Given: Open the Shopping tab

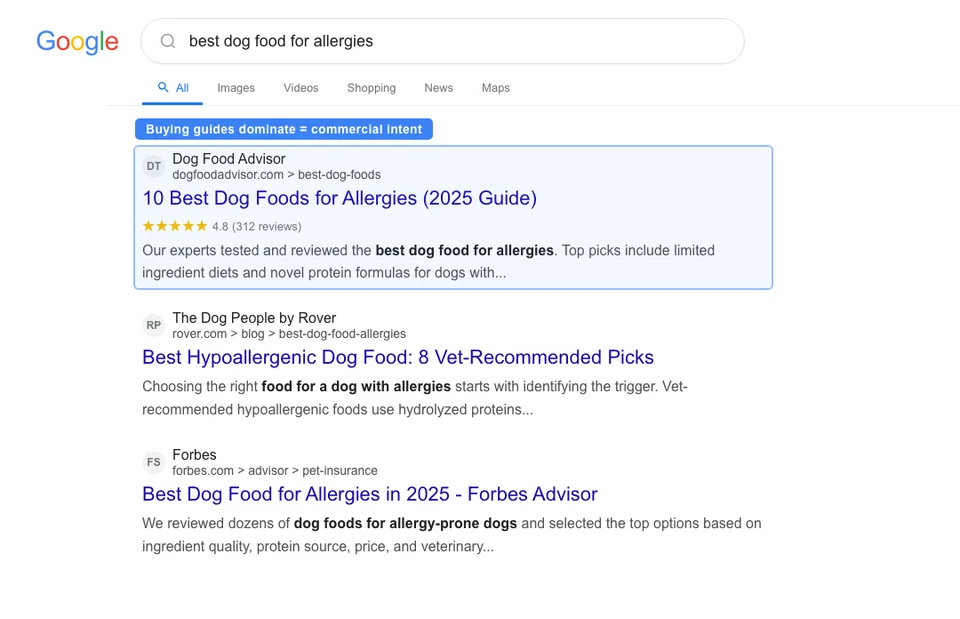Looking at the screenshot, I should coord(371,88).
